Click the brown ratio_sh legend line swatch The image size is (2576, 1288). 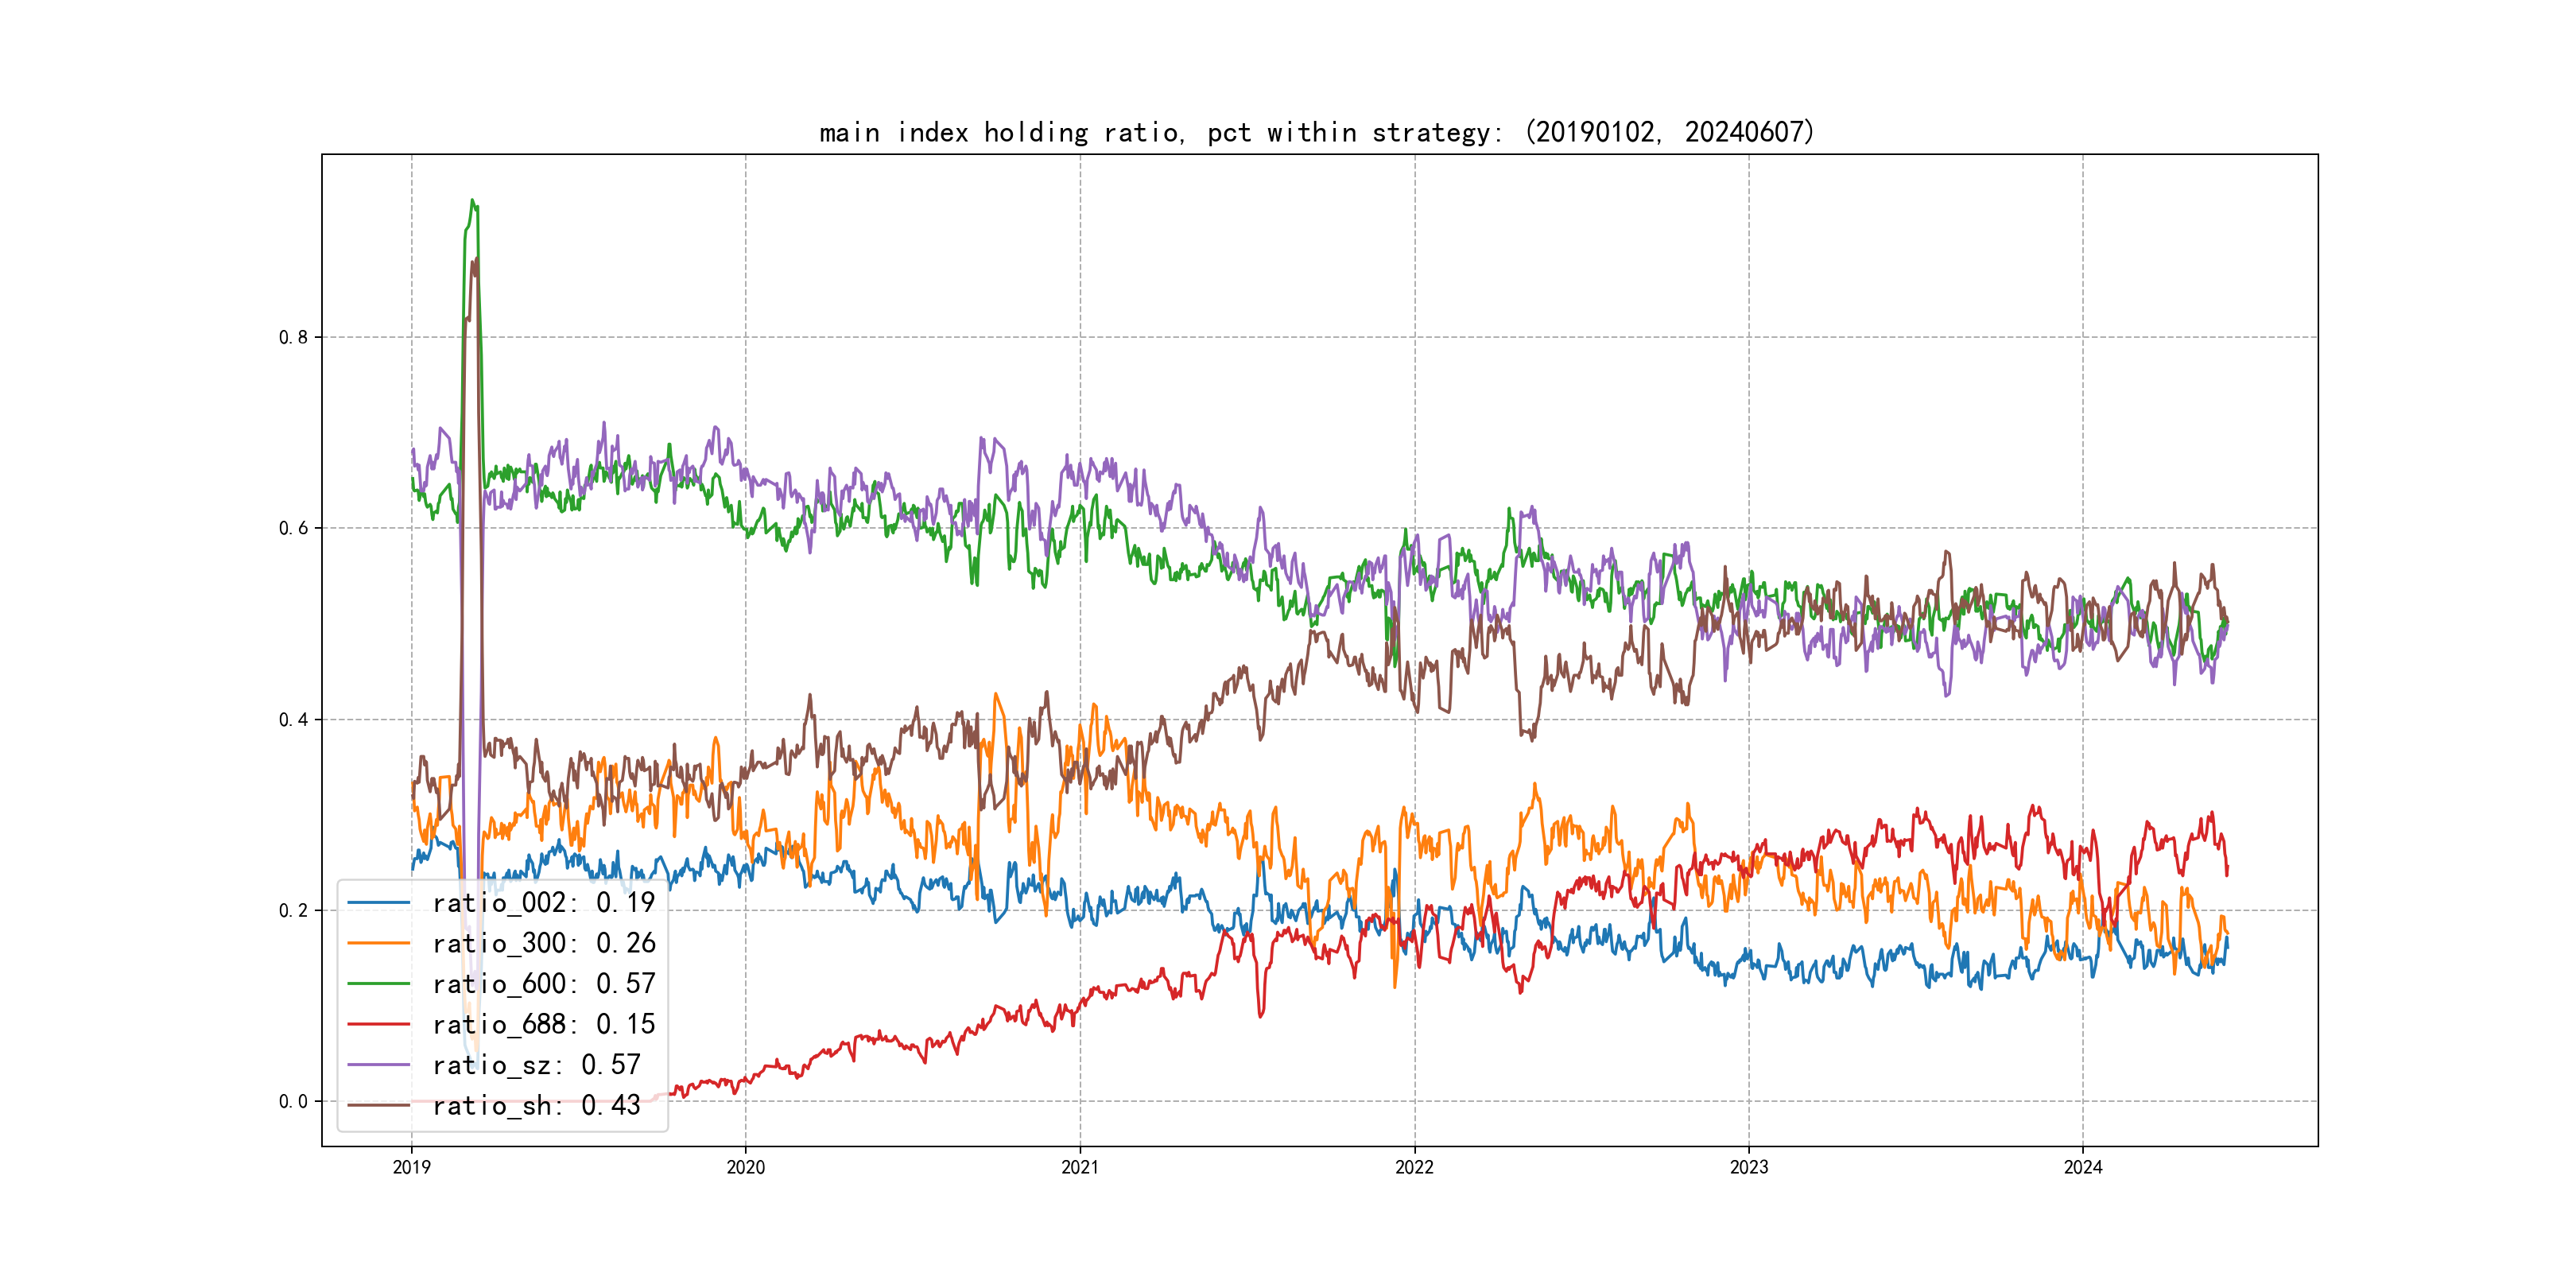pos(379,1105)
